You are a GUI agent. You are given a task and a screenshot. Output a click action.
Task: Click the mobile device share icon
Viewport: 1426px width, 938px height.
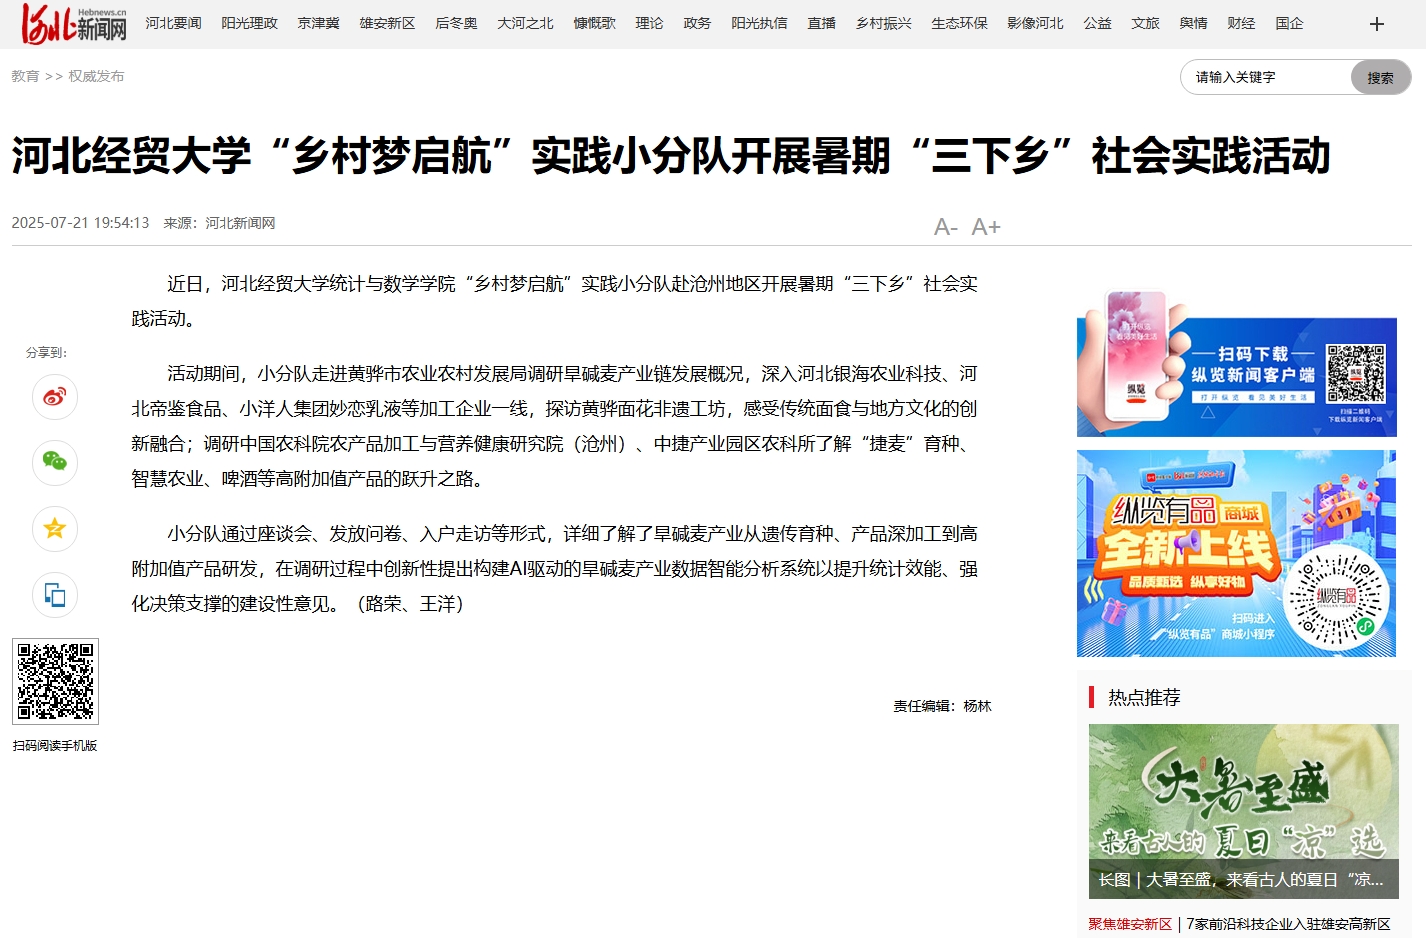(x=55, y=595)
